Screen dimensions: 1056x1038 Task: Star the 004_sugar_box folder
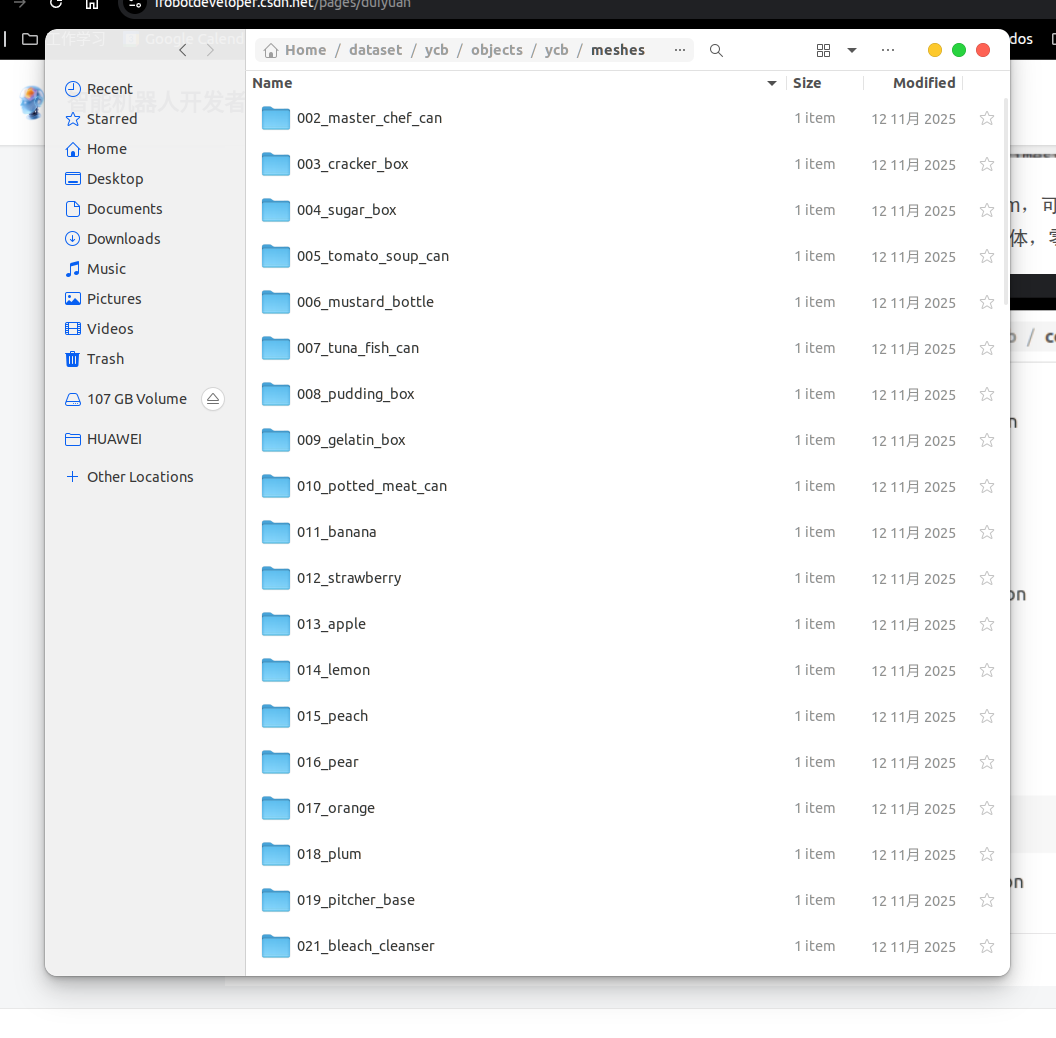point(987,210)
